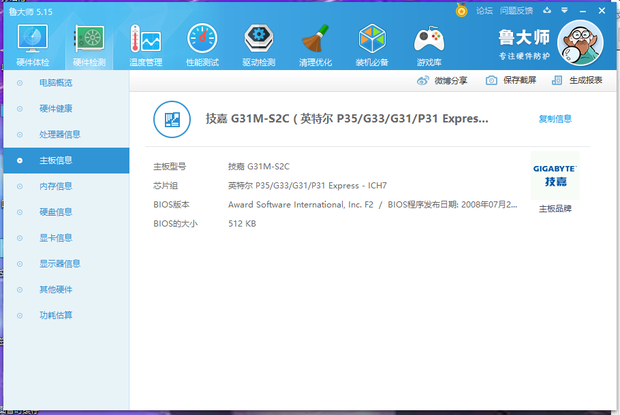
Task: Select 其他硬件 in the sidebar
Action: [66, 290]
